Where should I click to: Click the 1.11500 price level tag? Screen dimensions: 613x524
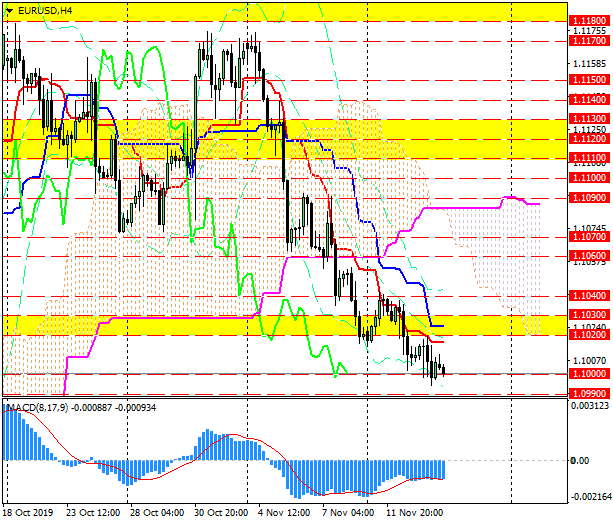point(585,78)
